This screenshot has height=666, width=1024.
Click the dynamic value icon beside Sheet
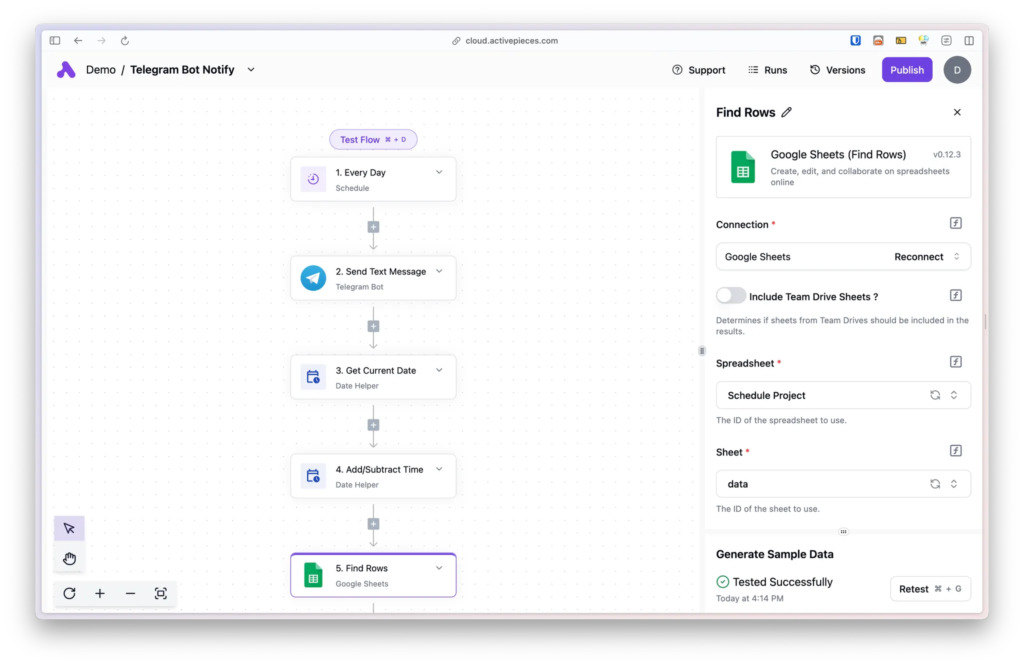coord(956,451)
